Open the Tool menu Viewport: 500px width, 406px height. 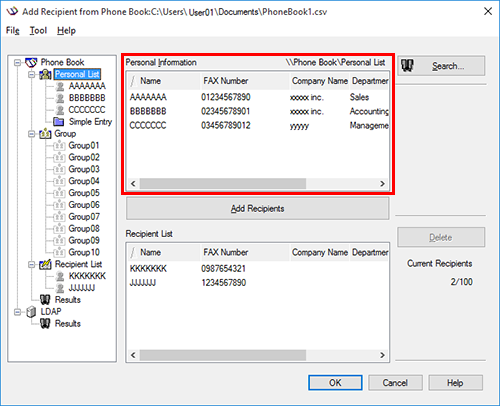pos(38,31)
